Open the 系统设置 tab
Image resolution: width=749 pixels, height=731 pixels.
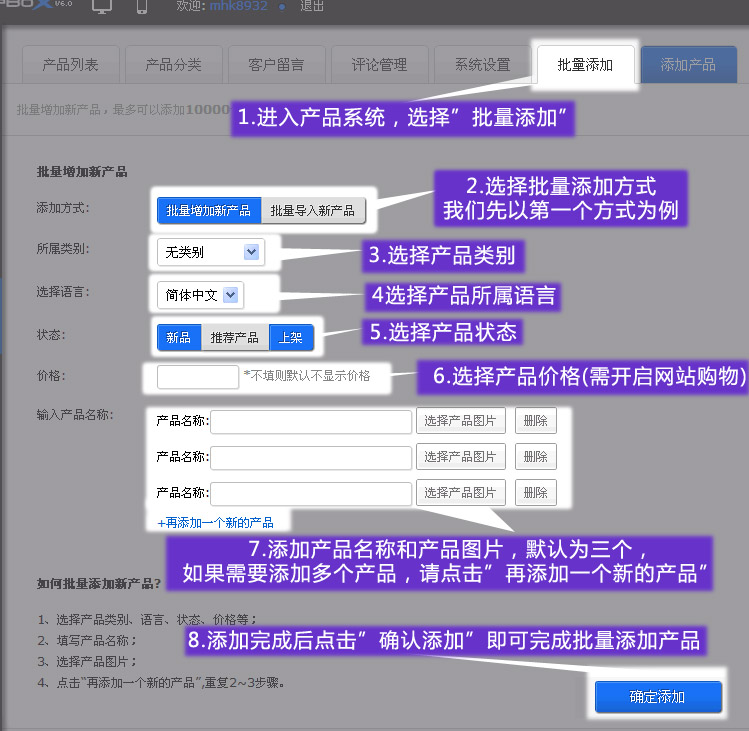point(483,65)
